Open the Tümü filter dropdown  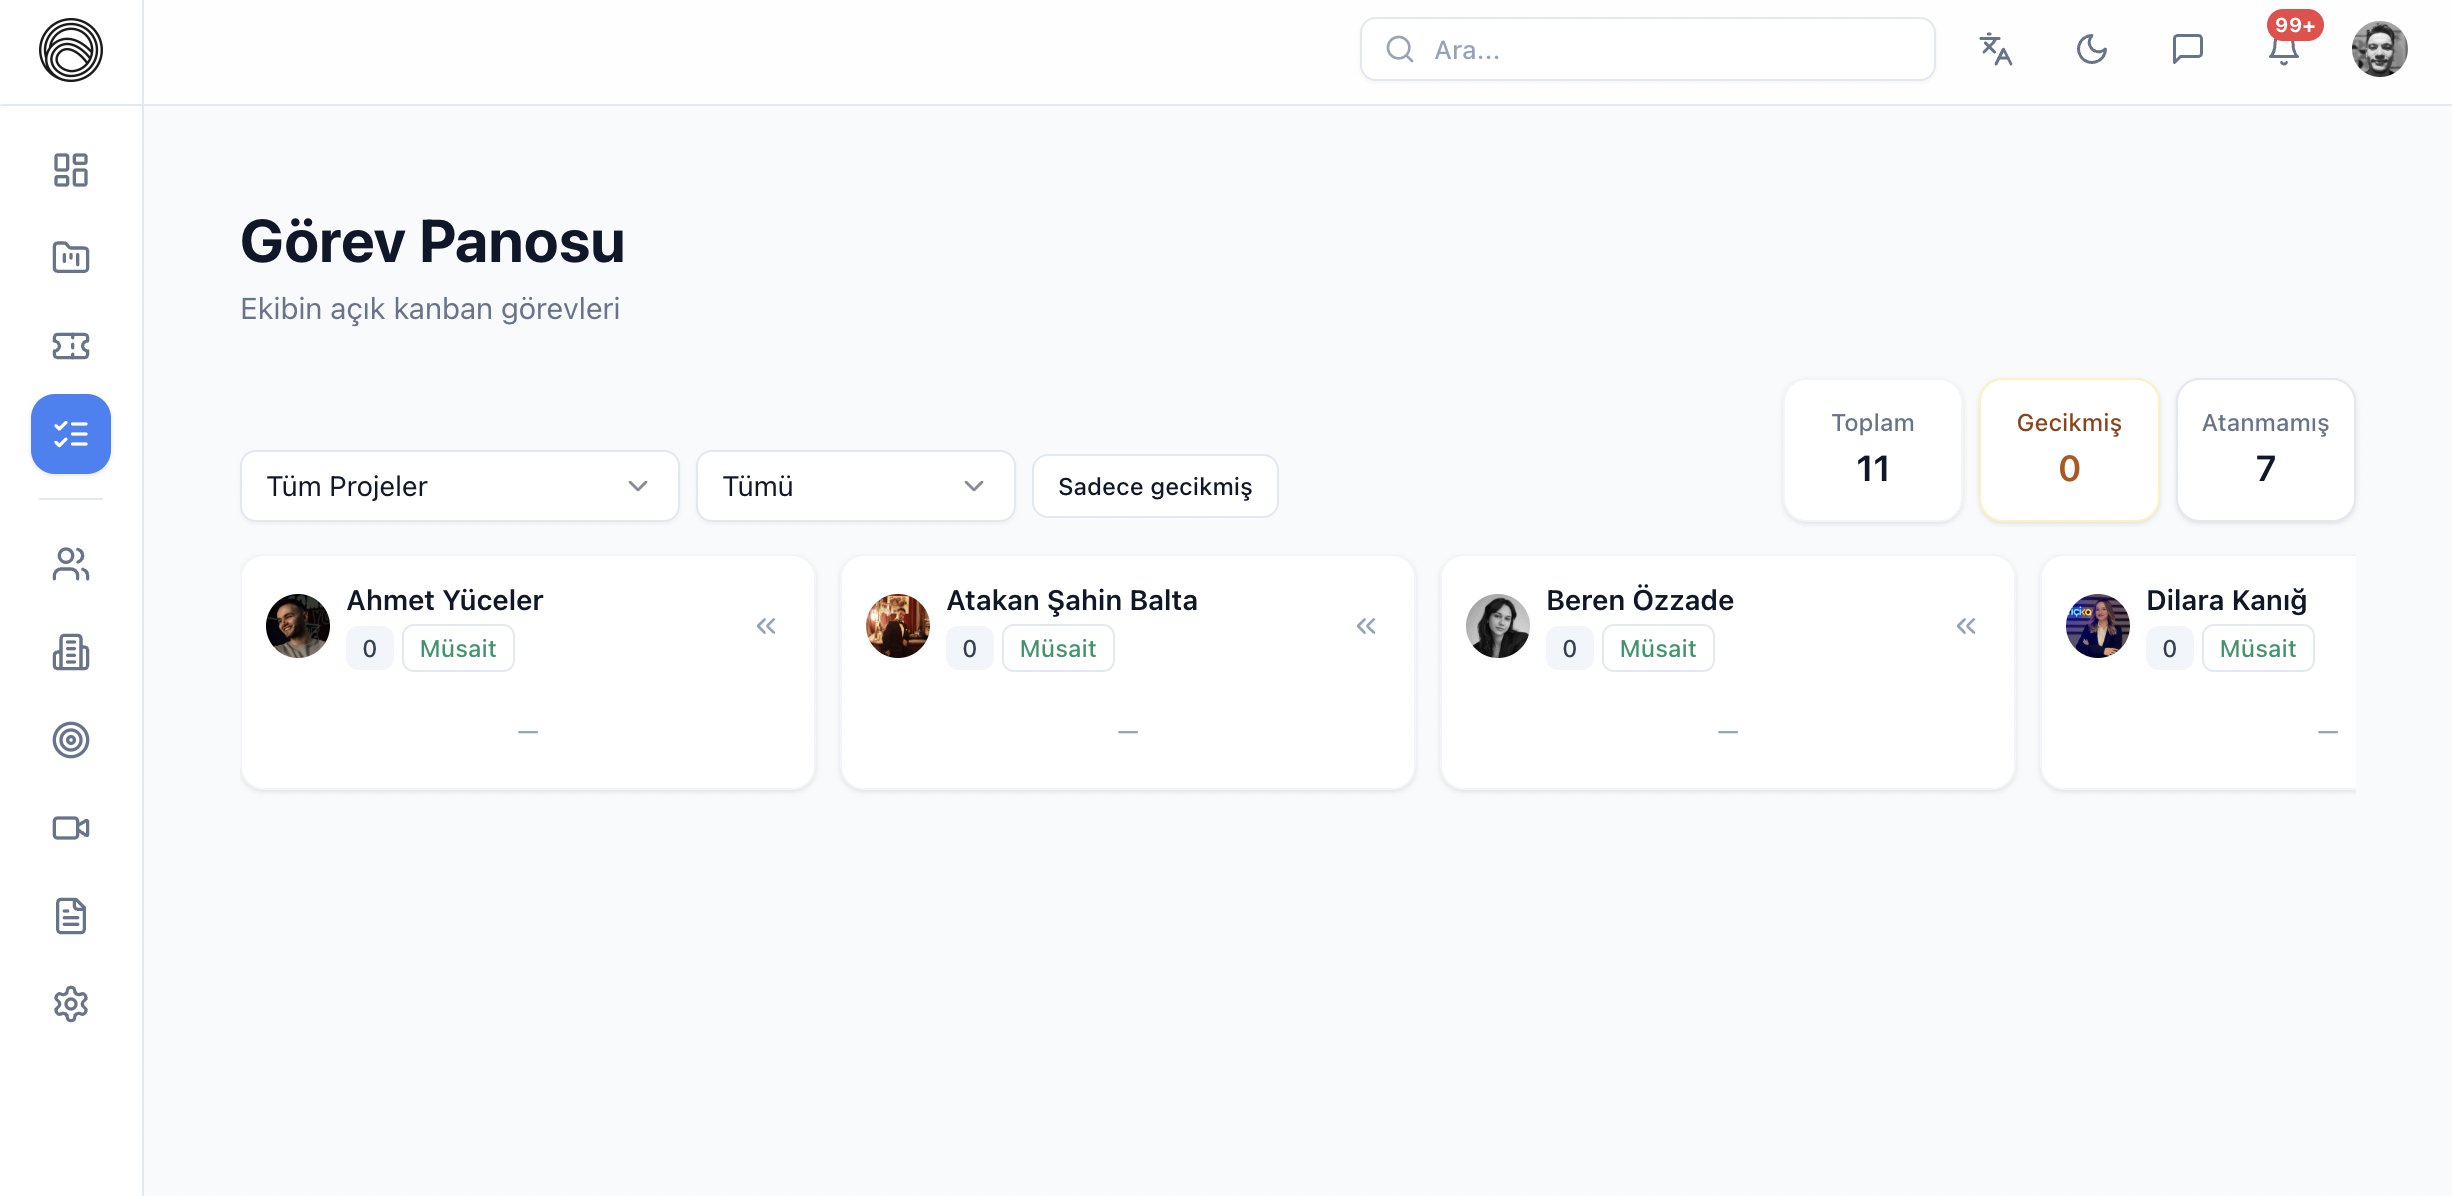(856, 486)
